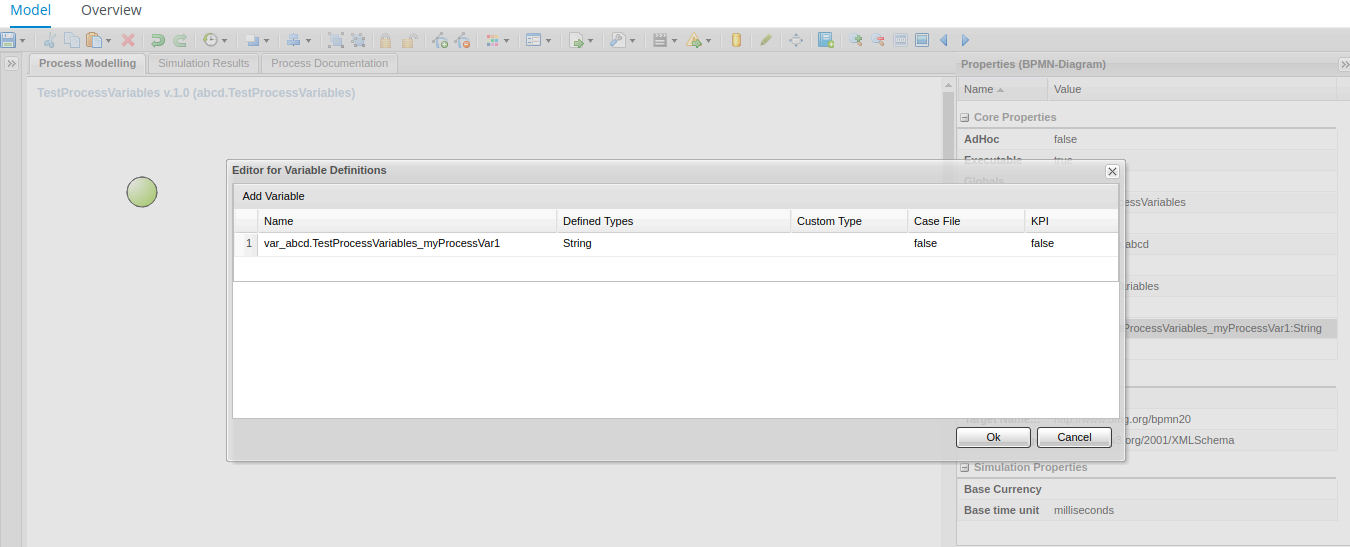Click the String defined type cell
This screenshot has height=547, width=1350.
tap(673, 244)
